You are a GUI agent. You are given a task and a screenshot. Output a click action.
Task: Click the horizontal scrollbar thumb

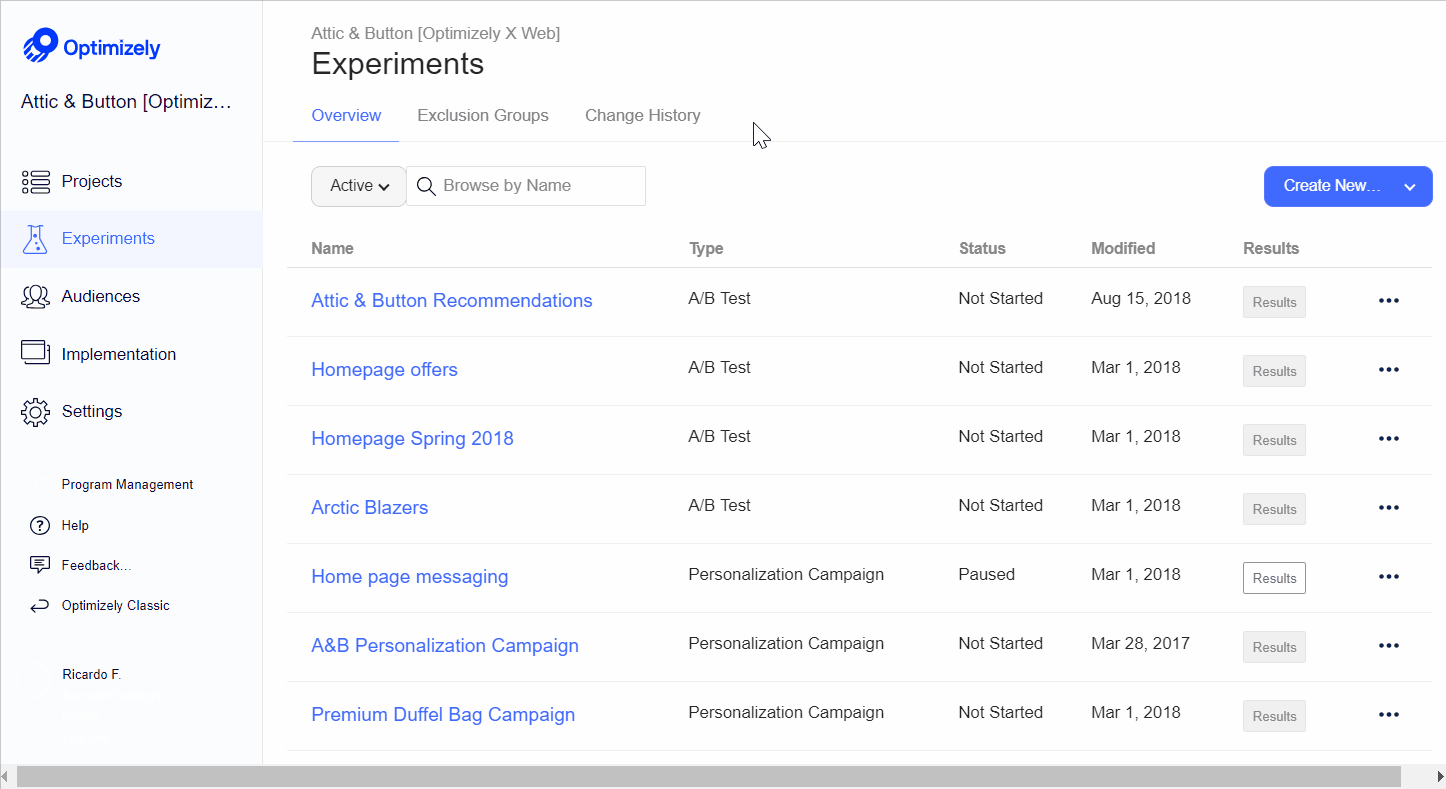click(709, 777)
